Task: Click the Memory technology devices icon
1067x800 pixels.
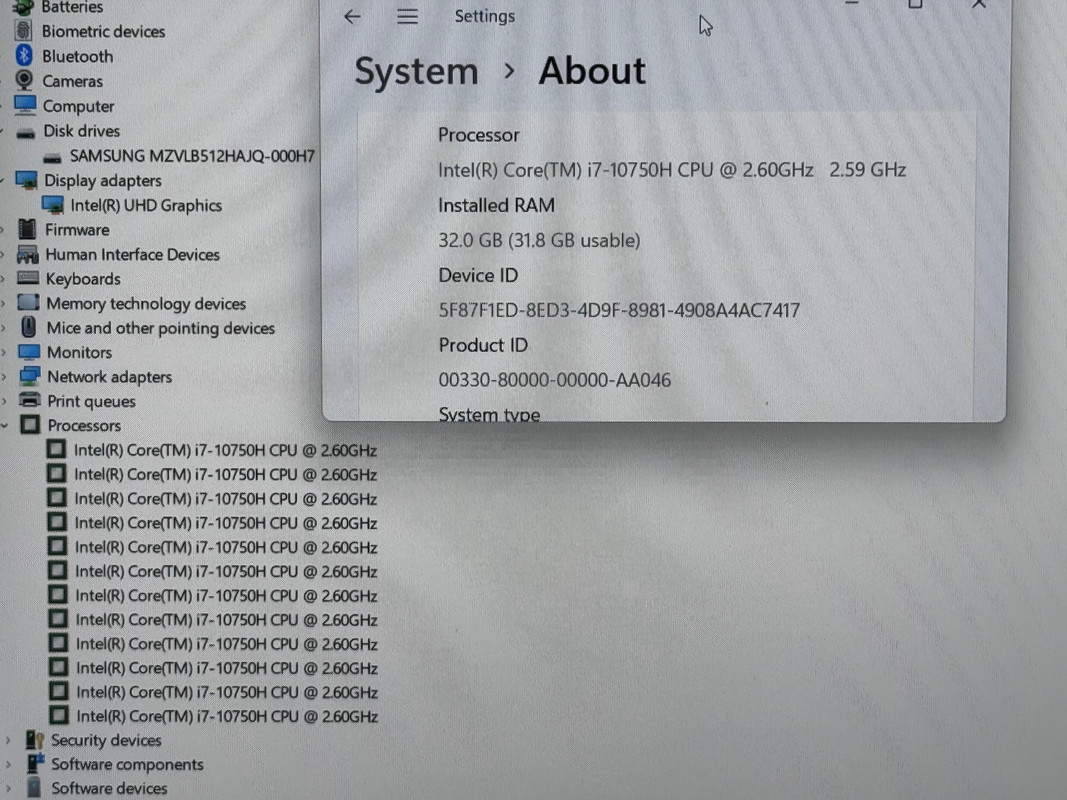Action: 28,302
